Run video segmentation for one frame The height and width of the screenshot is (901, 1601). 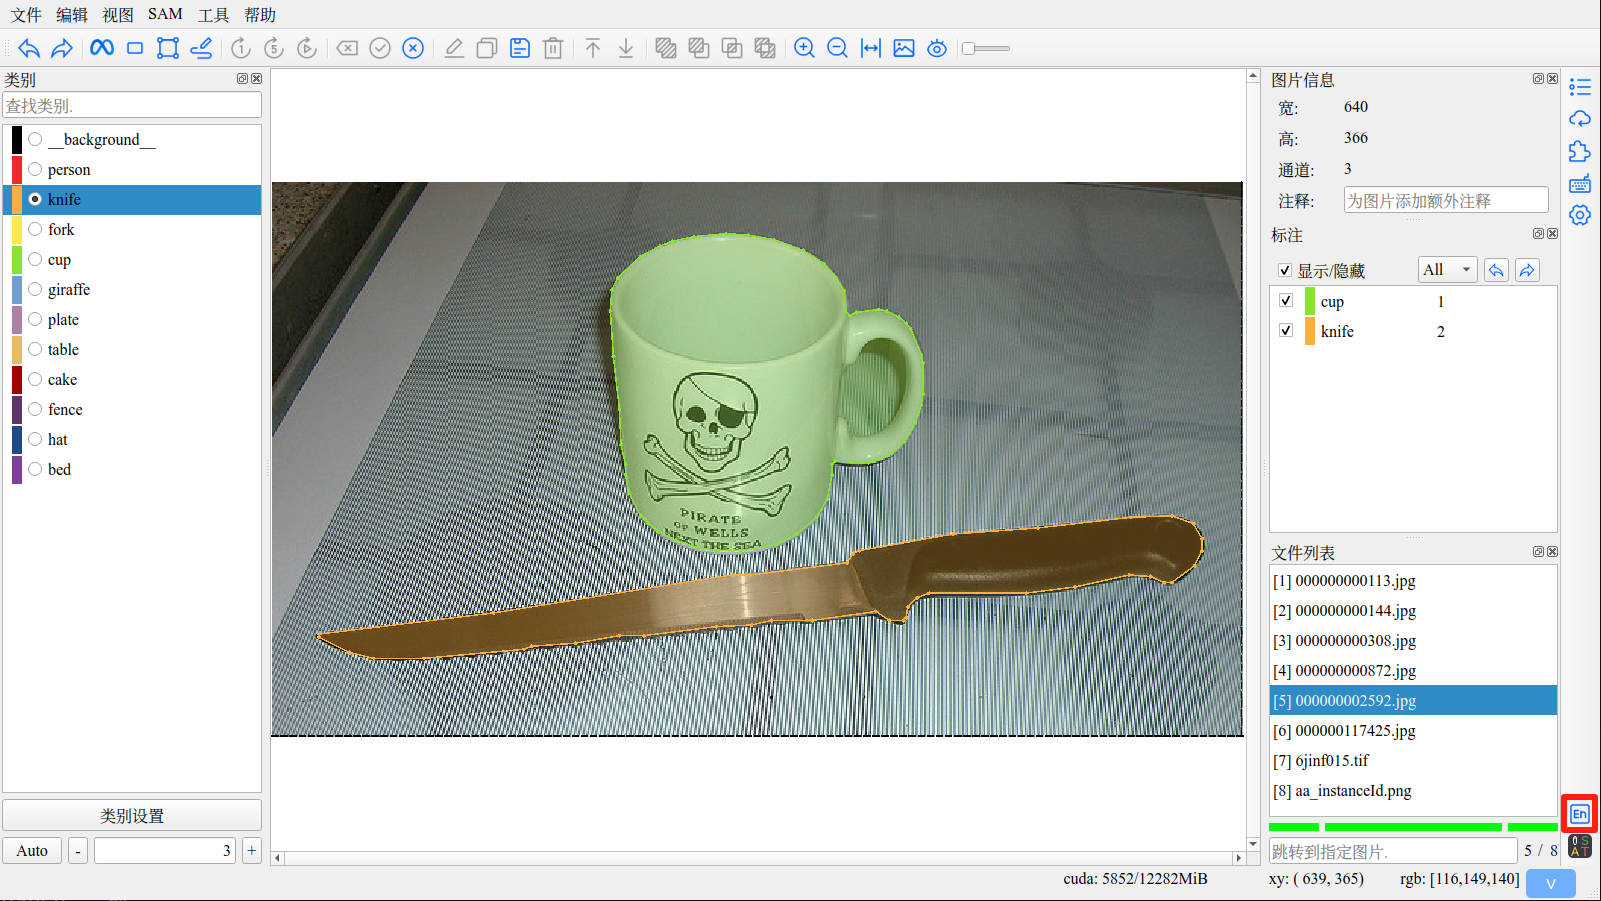241,48
